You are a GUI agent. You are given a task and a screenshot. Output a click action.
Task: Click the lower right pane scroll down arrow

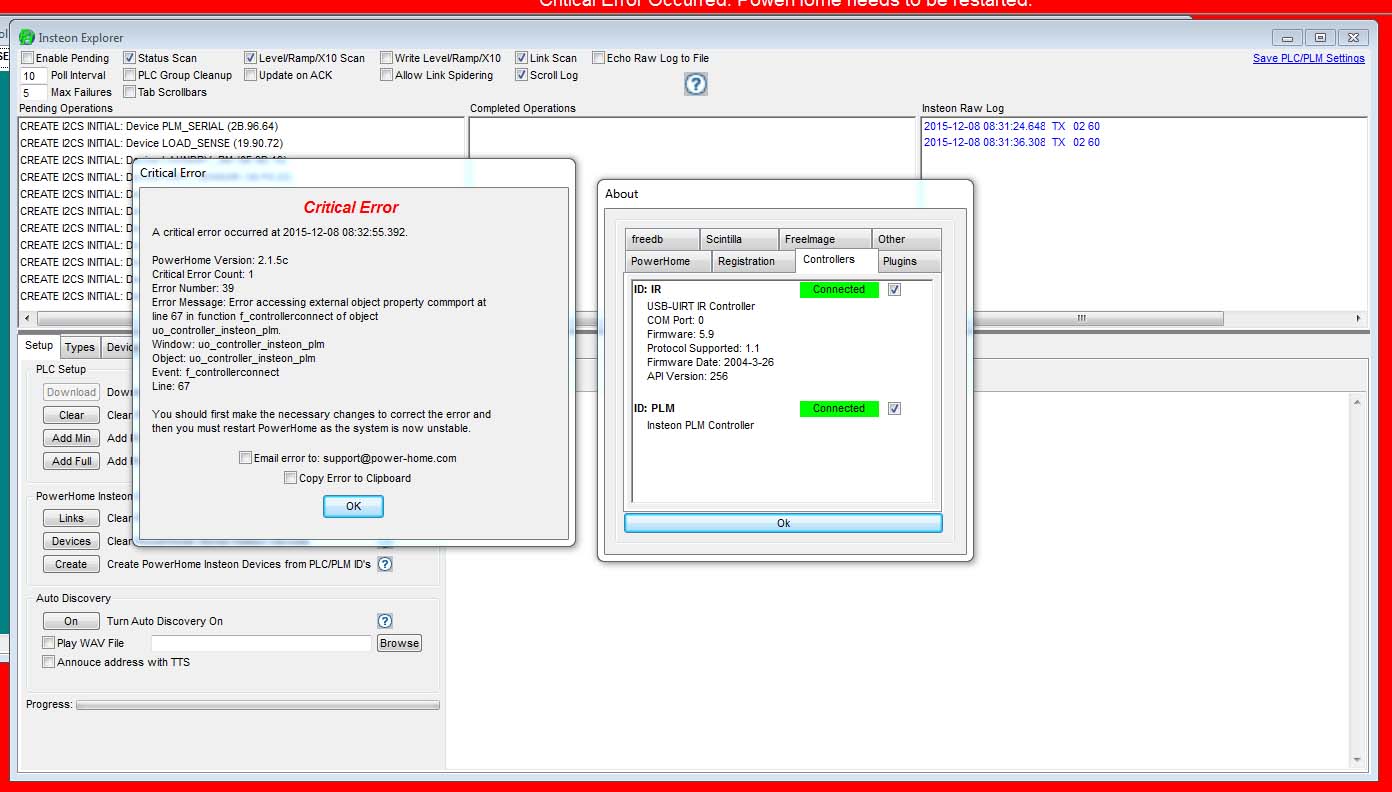click(x=1357, y=760)
